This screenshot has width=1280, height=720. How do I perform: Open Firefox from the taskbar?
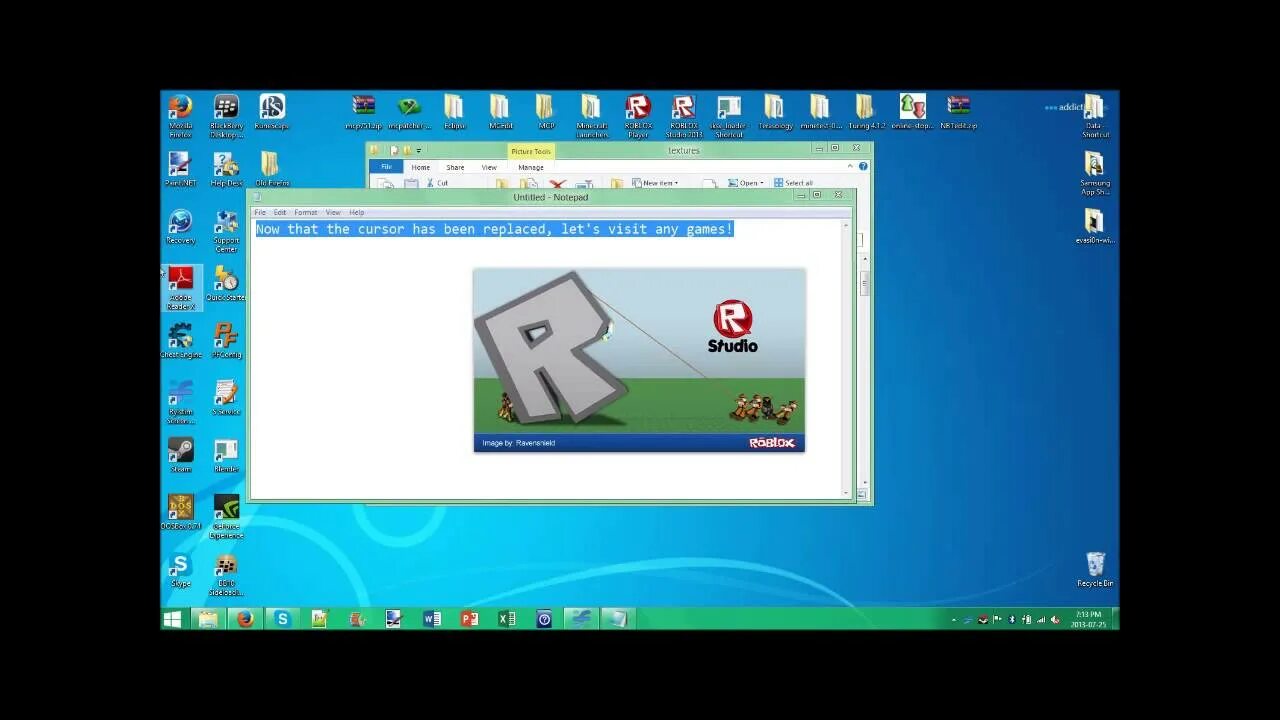(245, 619)
